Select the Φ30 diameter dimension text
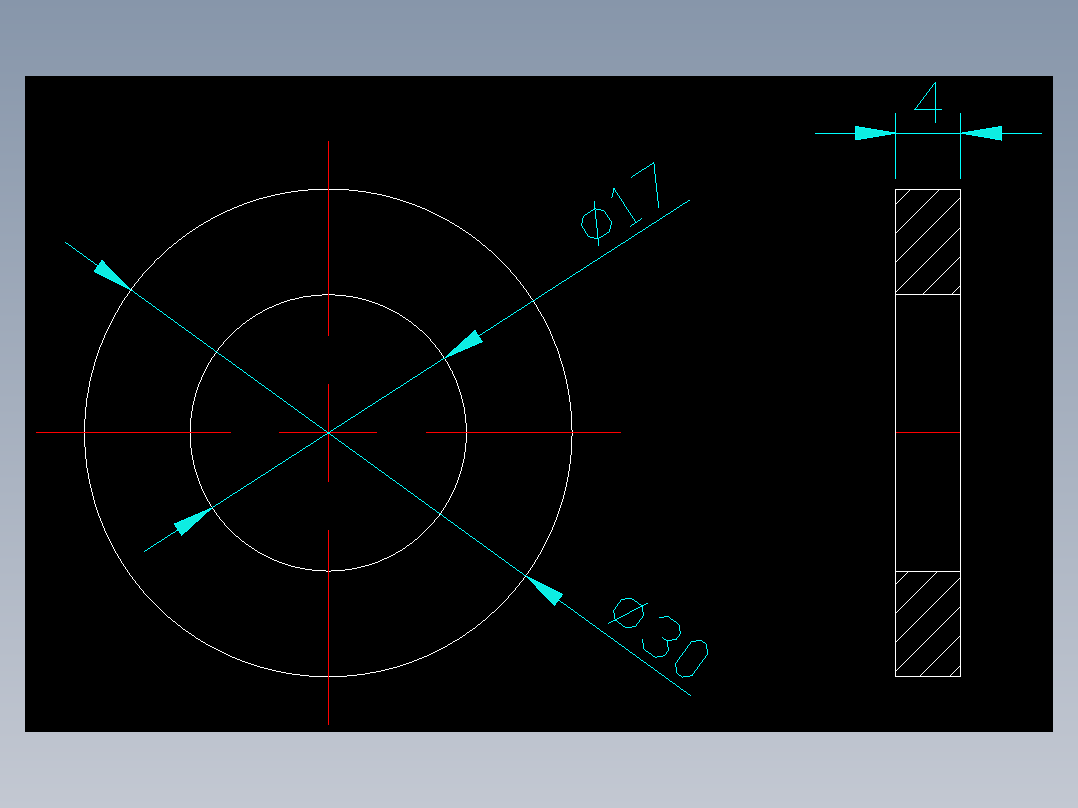1078x808 pixels. point(659,637)
